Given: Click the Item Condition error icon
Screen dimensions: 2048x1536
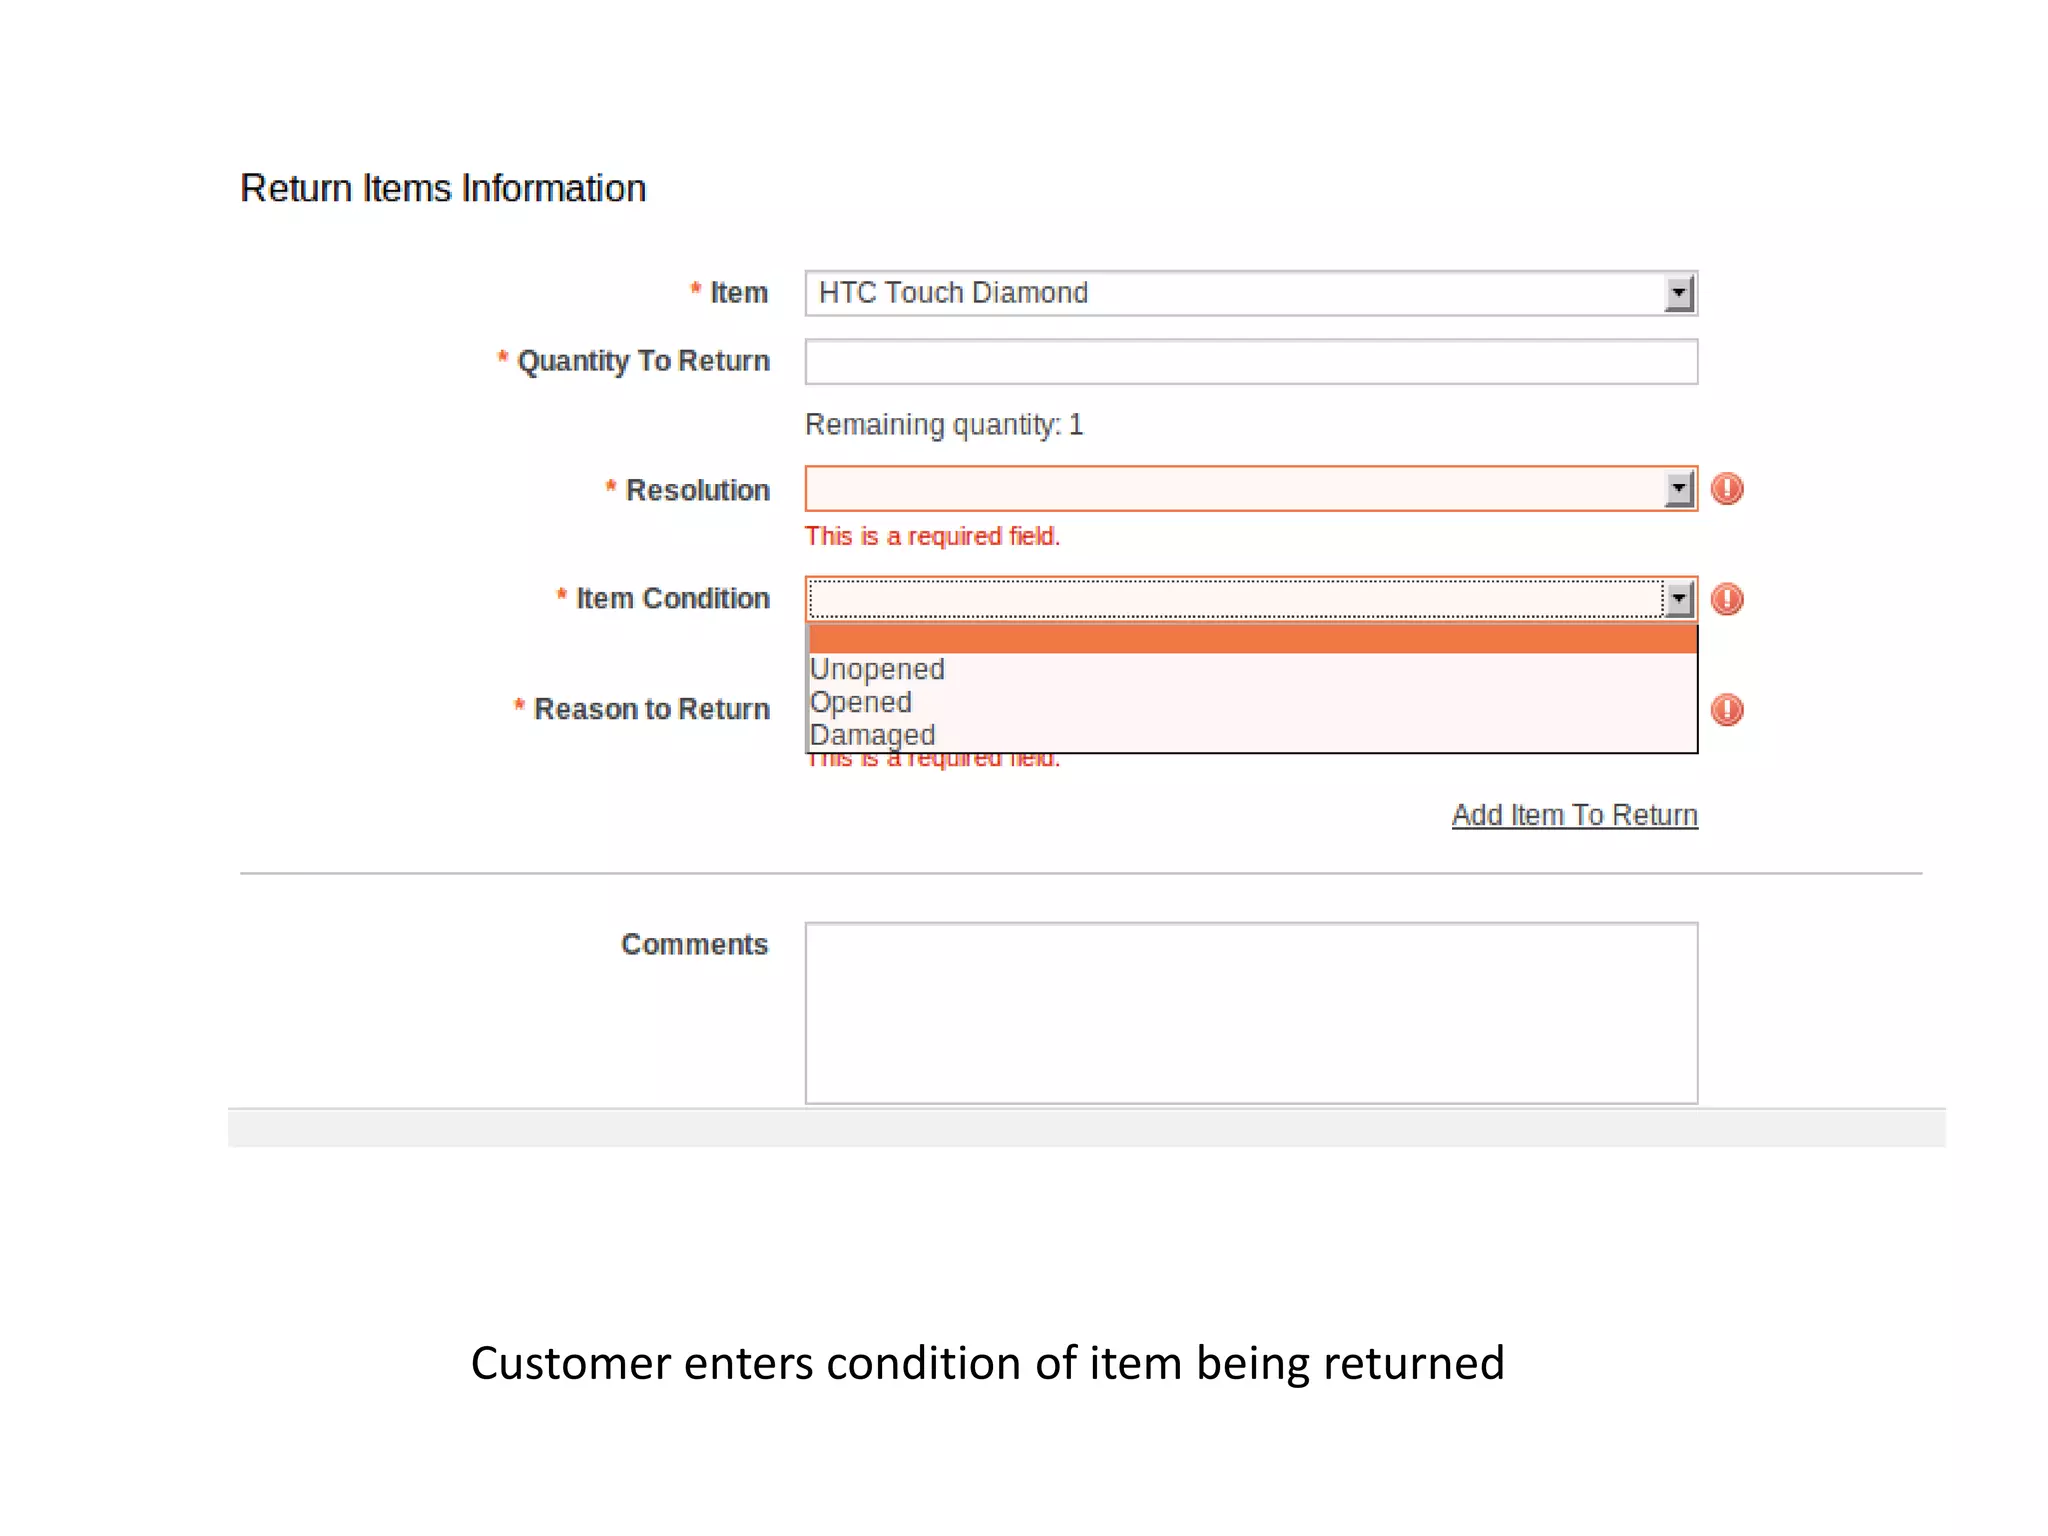Looking at the screenshot, I should [x=1726, y=599].
